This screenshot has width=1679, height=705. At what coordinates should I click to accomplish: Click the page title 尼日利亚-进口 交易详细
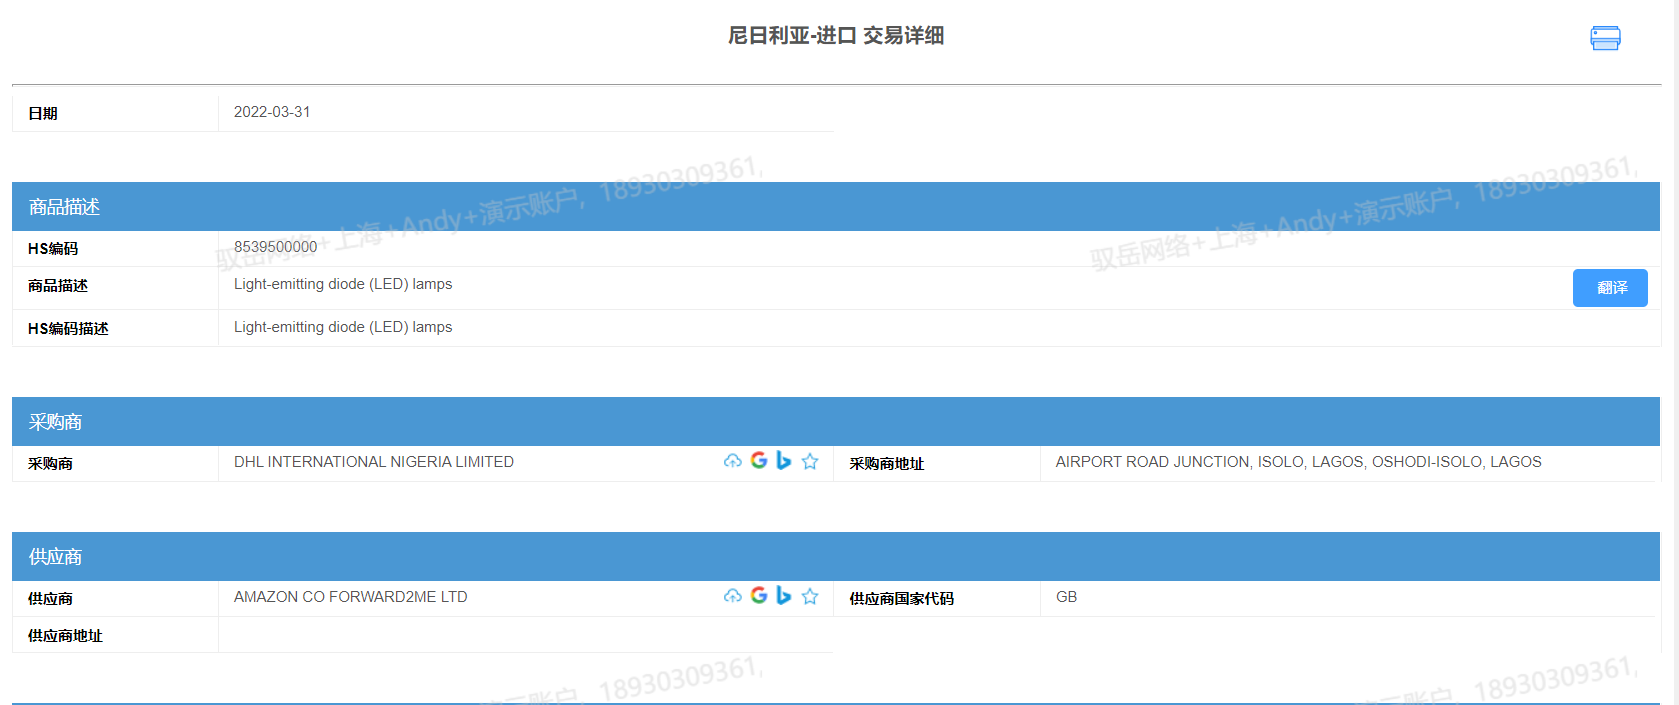pyautogui.click(x=836, y=36)
